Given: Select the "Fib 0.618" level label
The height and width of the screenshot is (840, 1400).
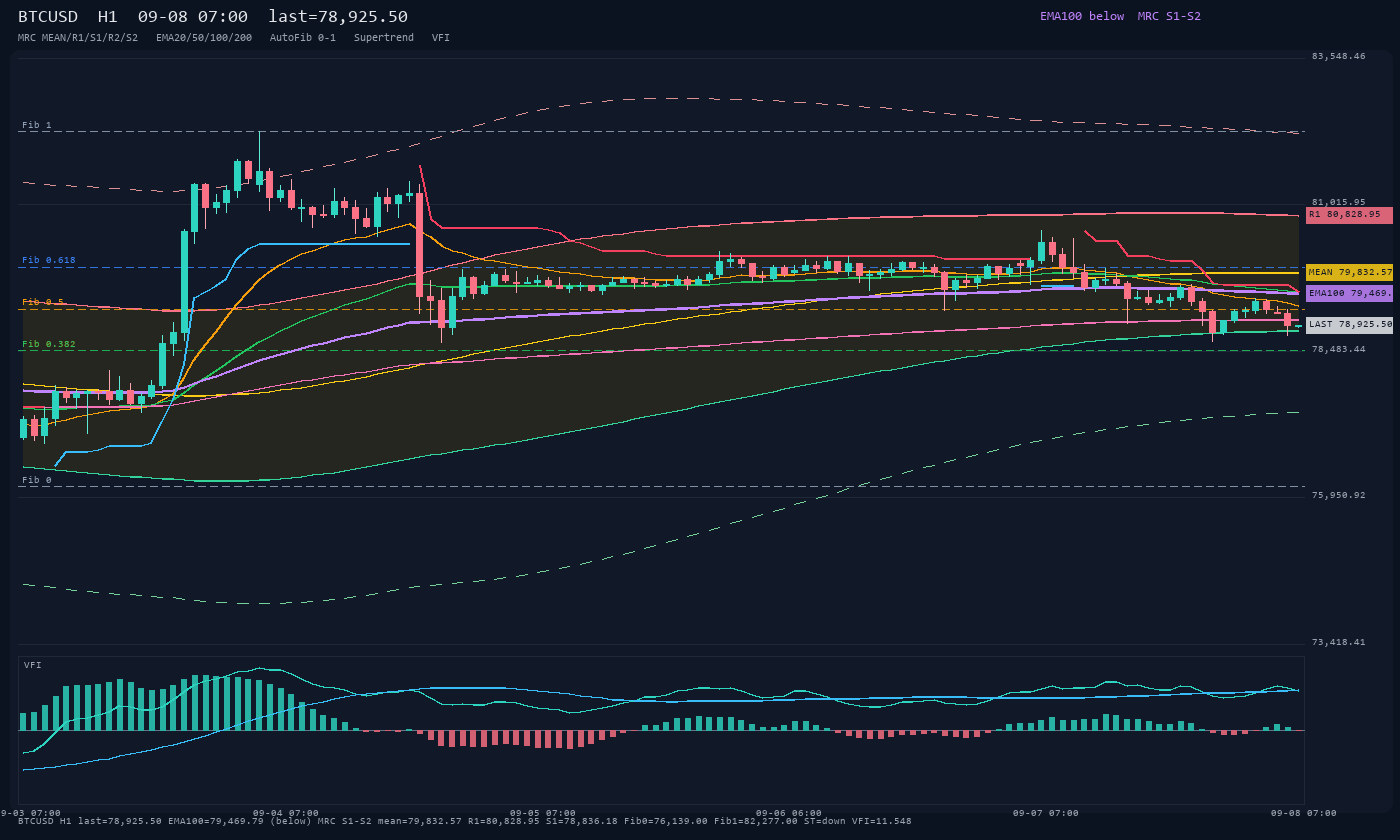Looking at the screenshot, I should coord(49,260).
